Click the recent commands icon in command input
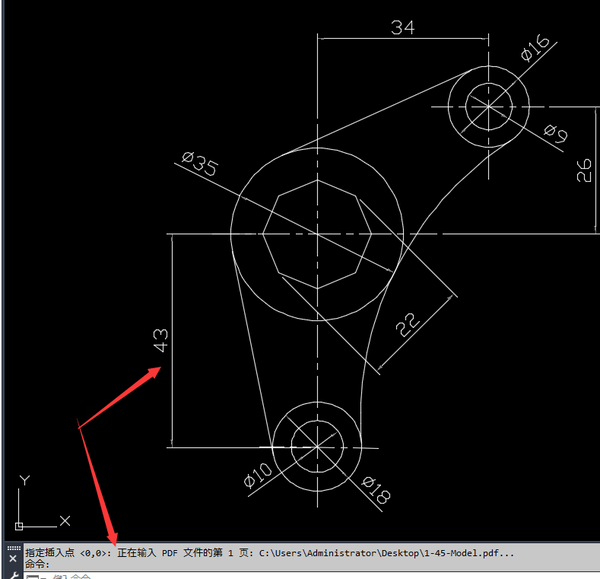The width and height of the screenshot is (600, 579). click(x=32, y=575)
